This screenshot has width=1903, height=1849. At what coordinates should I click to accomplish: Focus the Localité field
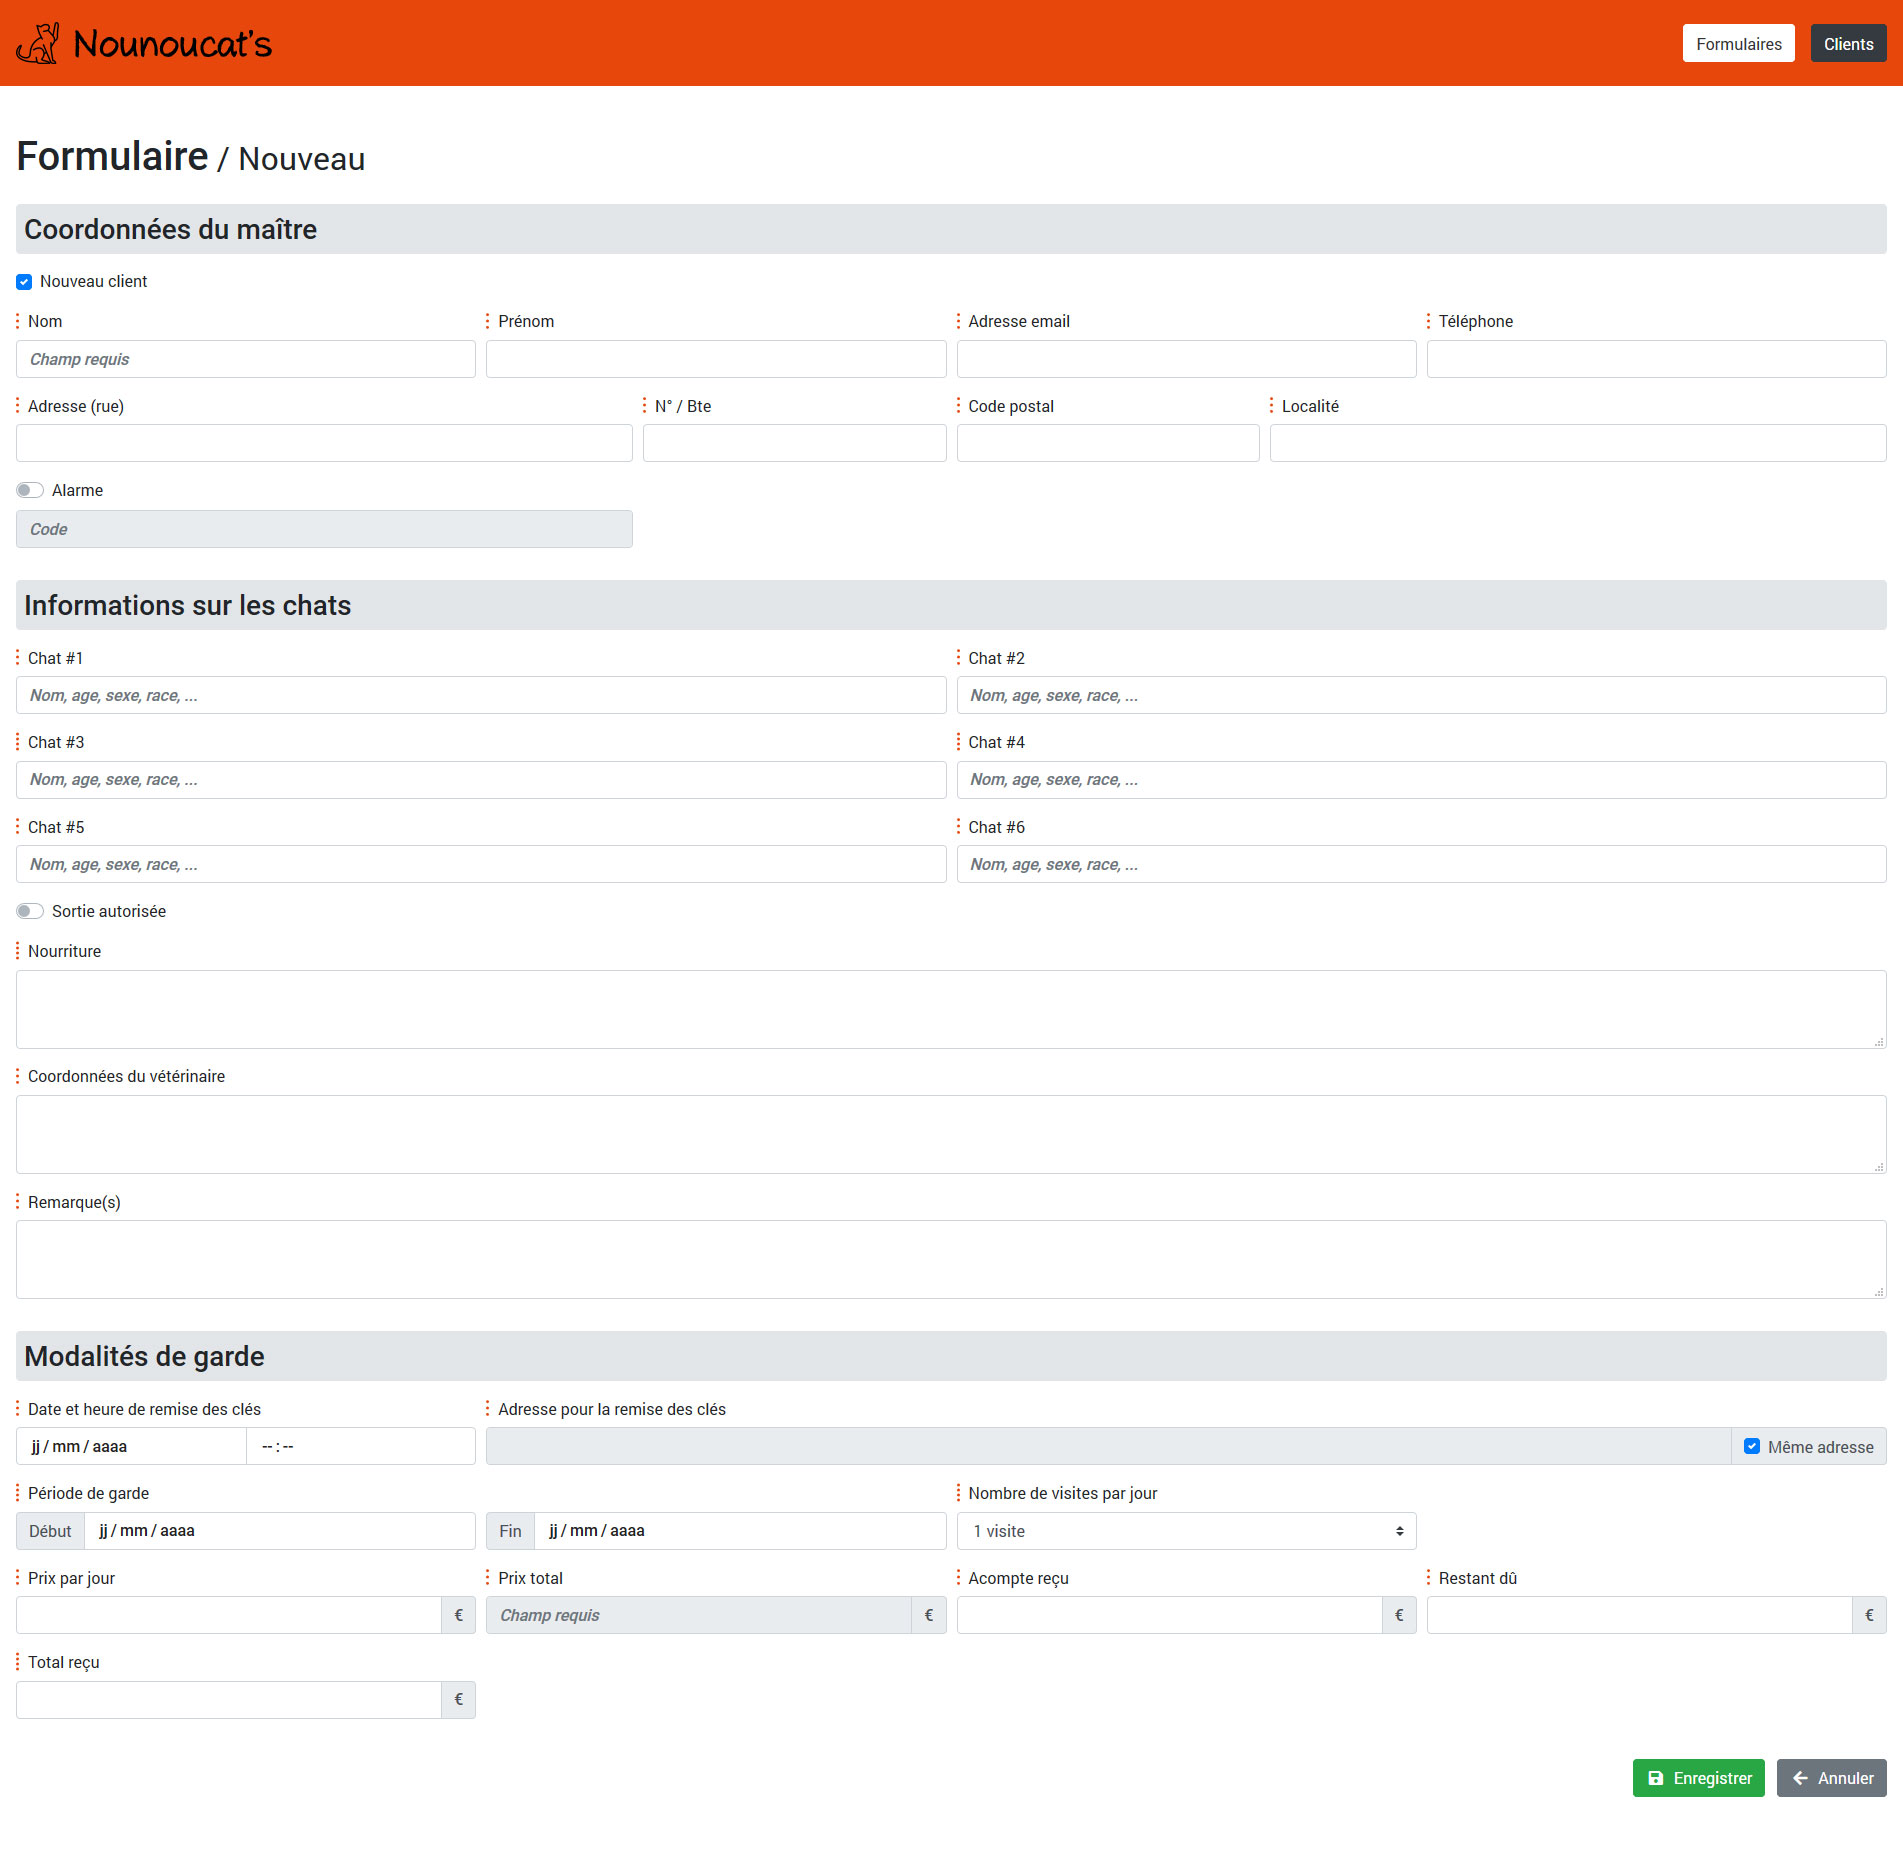(x=1578, y=443)
